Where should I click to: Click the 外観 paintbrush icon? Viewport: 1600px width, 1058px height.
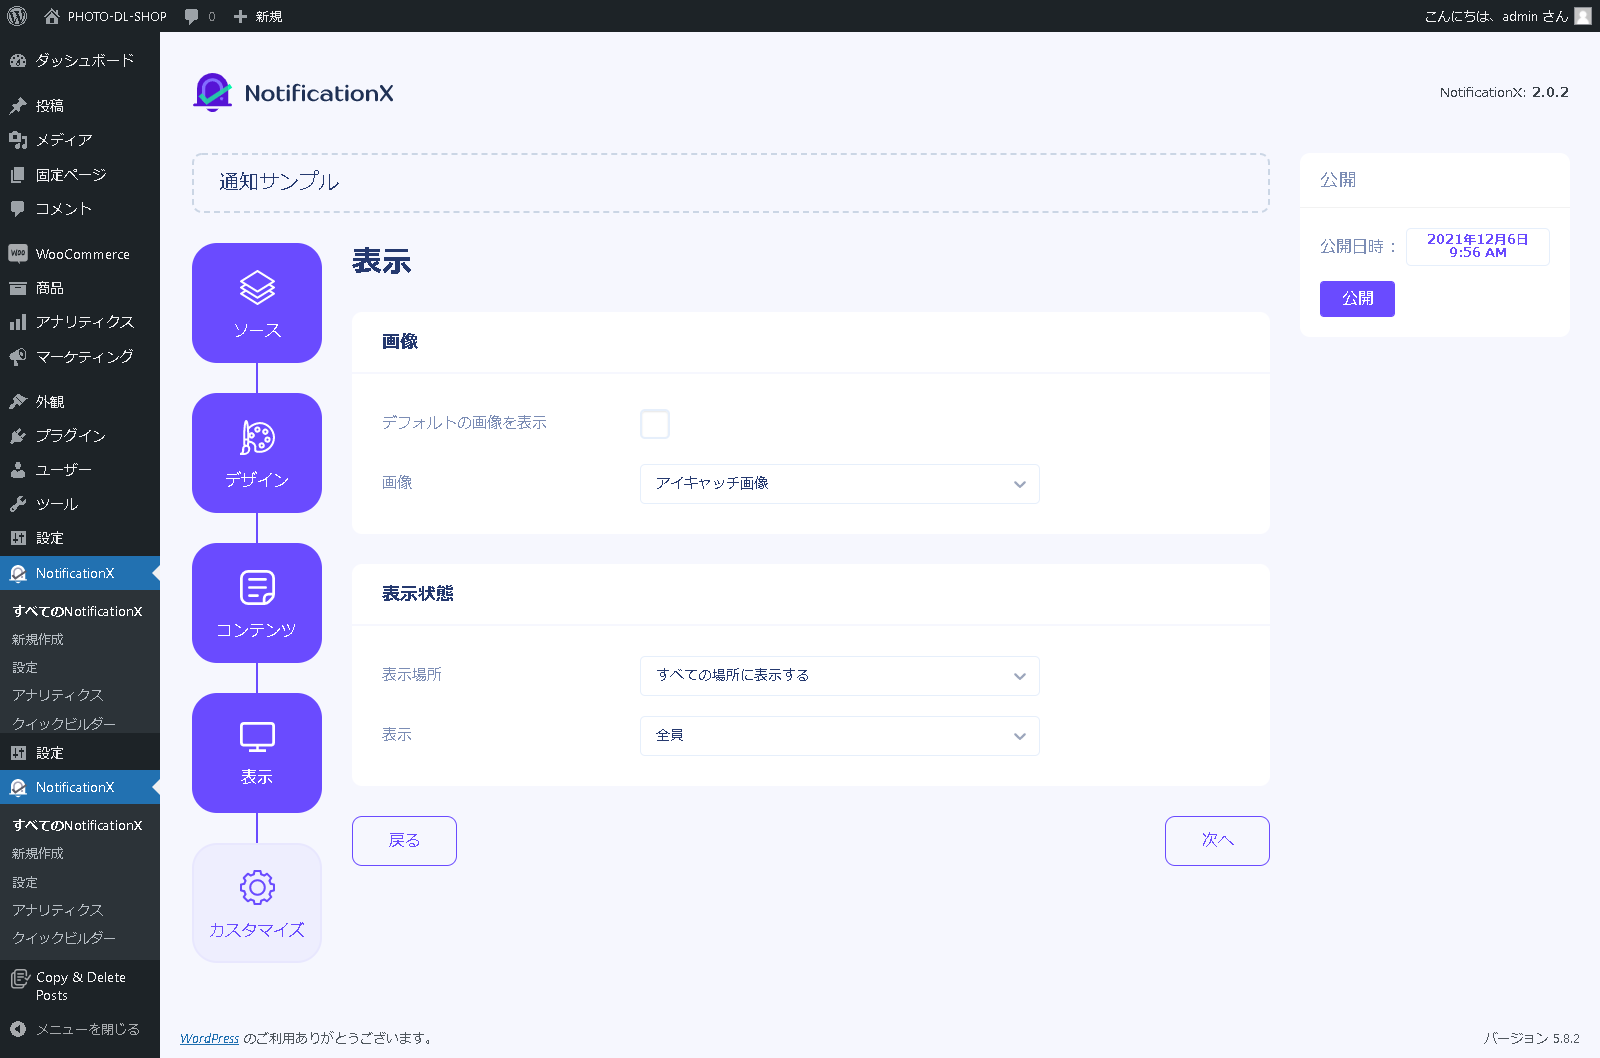coord(18,401)
